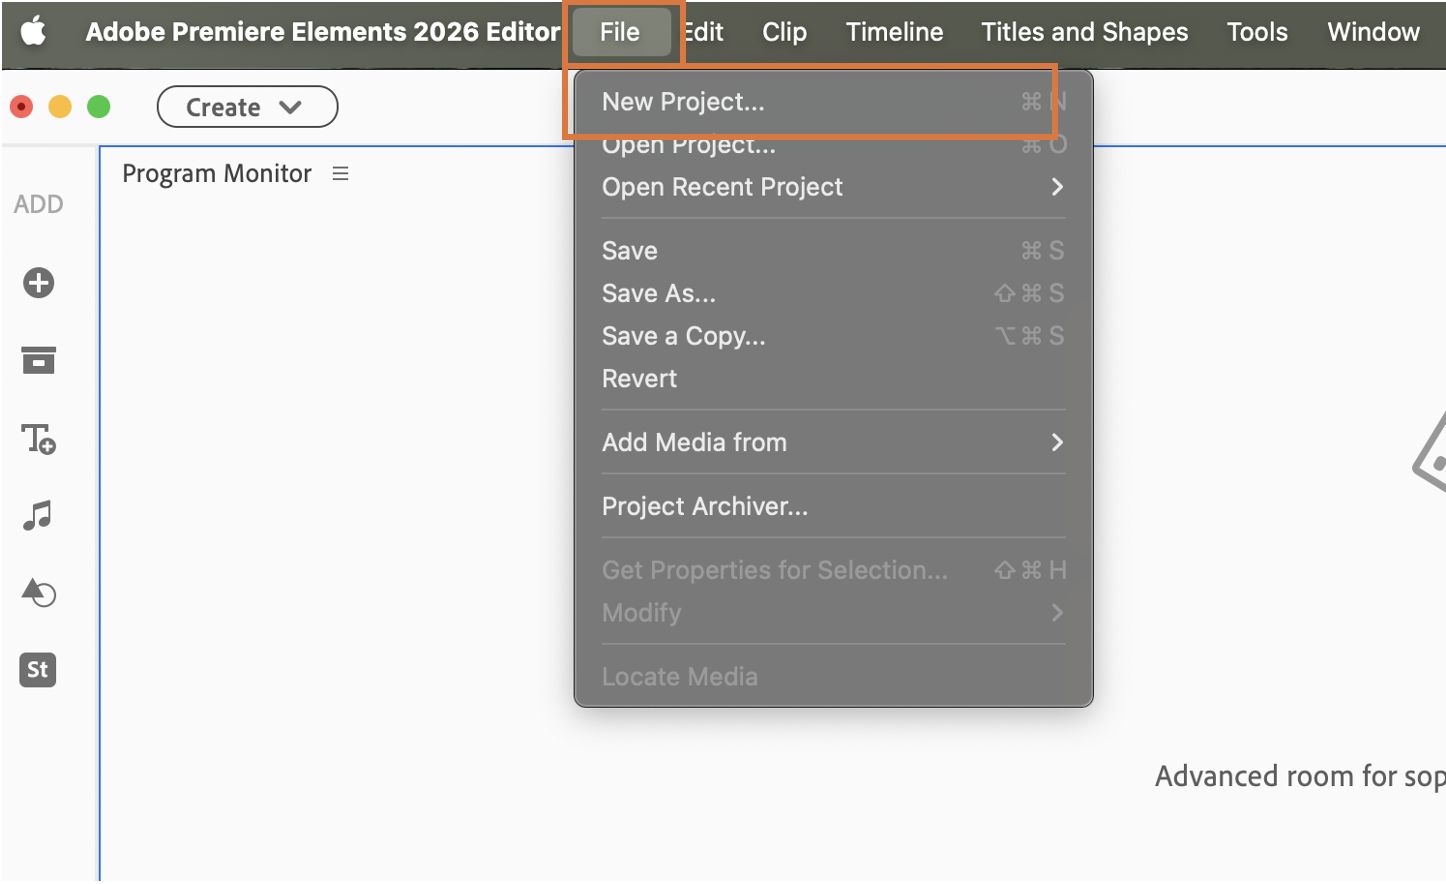Viewport: 1446px width, 884px height.
Task: Open the Apple menu
Action: [34, 32]
